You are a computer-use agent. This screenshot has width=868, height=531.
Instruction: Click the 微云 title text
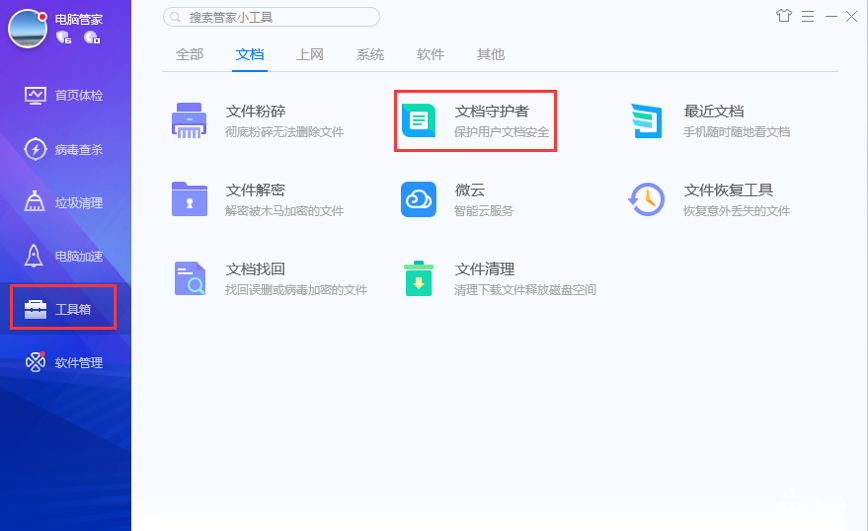point(470,190)
